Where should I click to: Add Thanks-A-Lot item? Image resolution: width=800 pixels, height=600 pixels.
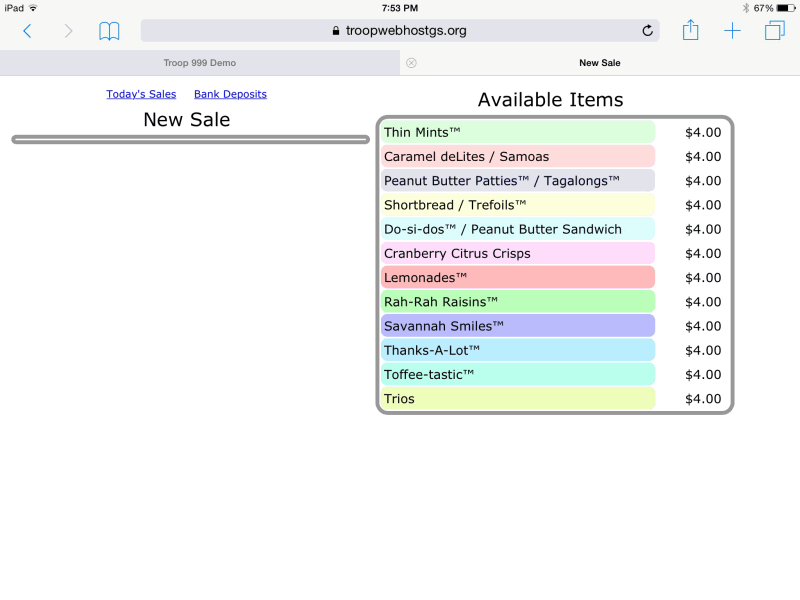coord(518,351)
